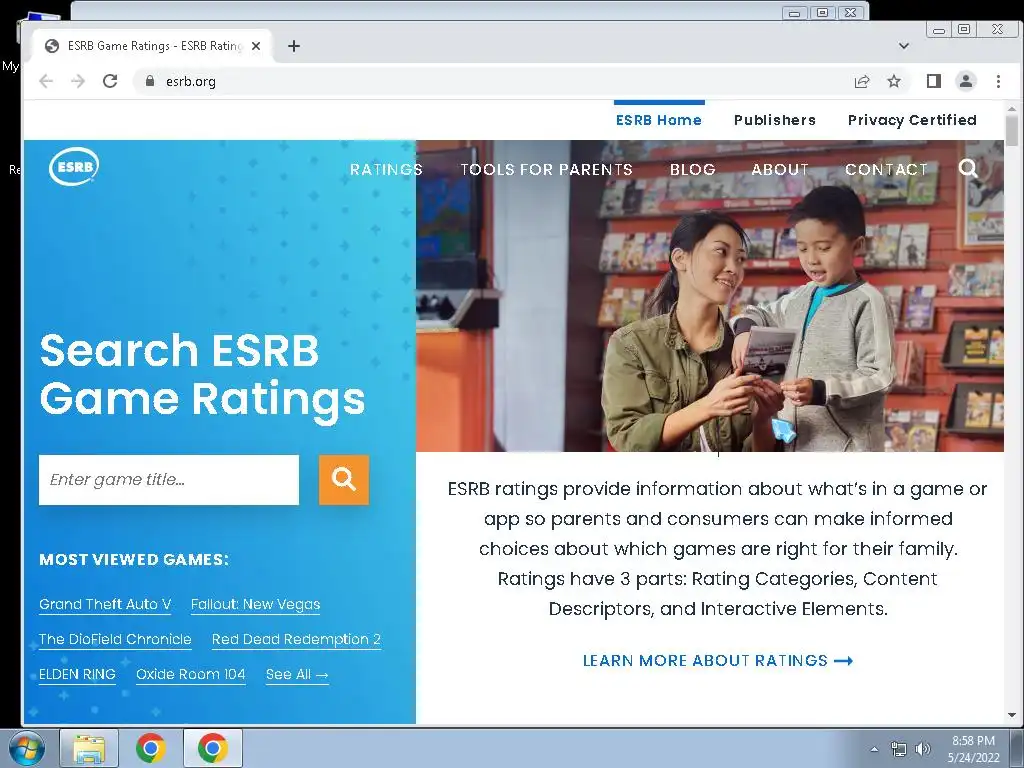Click LEARN MORE ABOUT RATINGS link

718,661
